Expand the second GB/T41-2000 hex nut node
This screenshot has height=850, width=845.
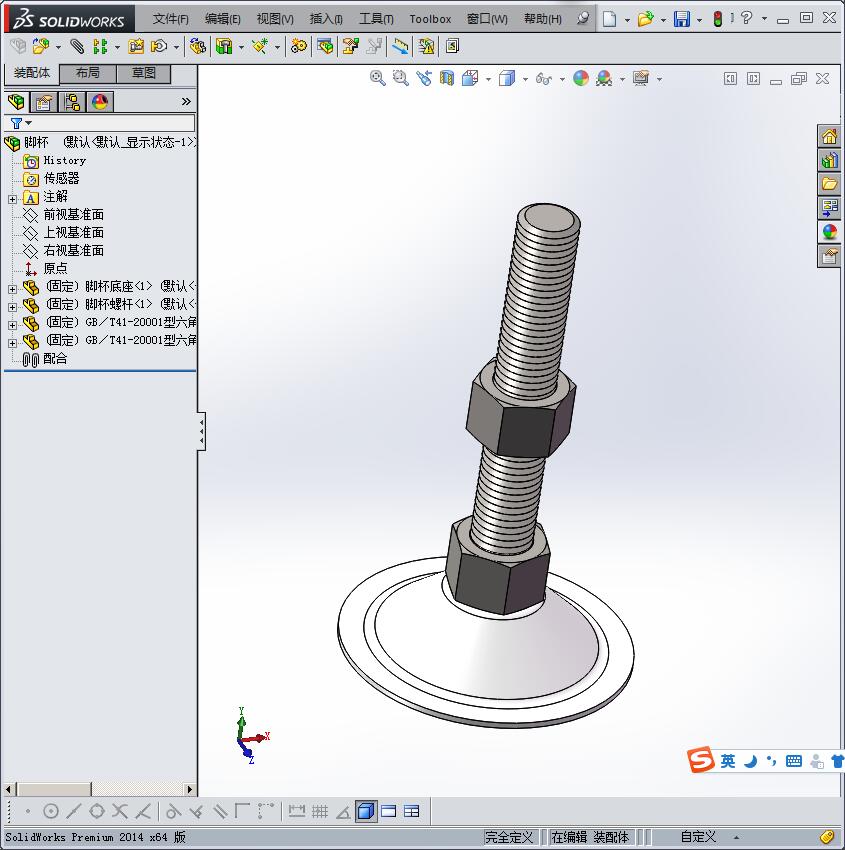[12, 343]
